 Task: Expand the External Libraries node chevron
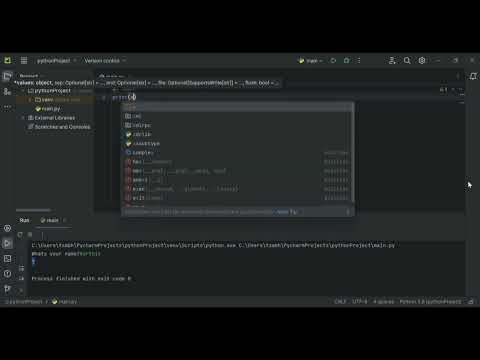tap(23, 118)
